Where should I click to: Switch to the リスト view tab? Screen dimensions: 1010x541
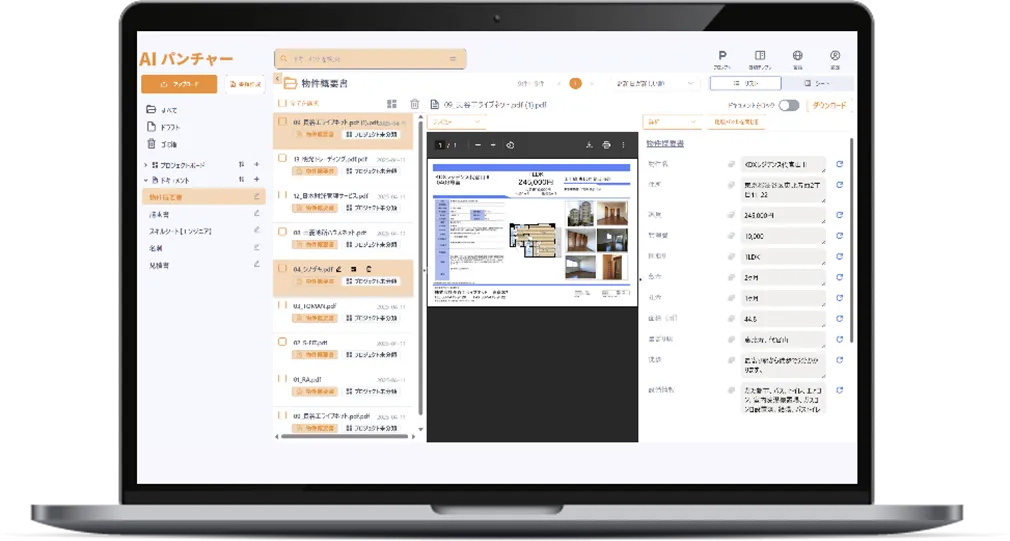coord(745,83)
